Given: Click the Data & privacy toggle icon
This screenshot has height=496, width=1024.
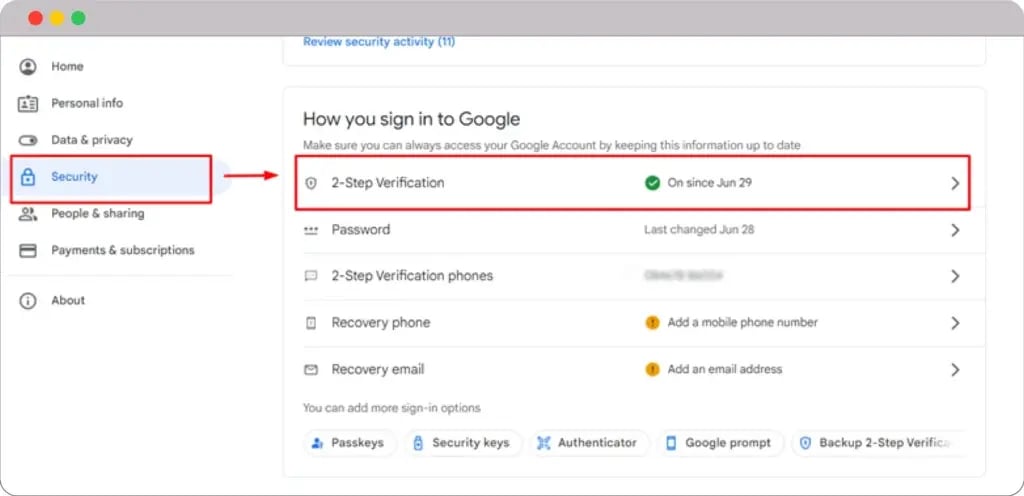Looking at the screenshot, I should 28,140.
